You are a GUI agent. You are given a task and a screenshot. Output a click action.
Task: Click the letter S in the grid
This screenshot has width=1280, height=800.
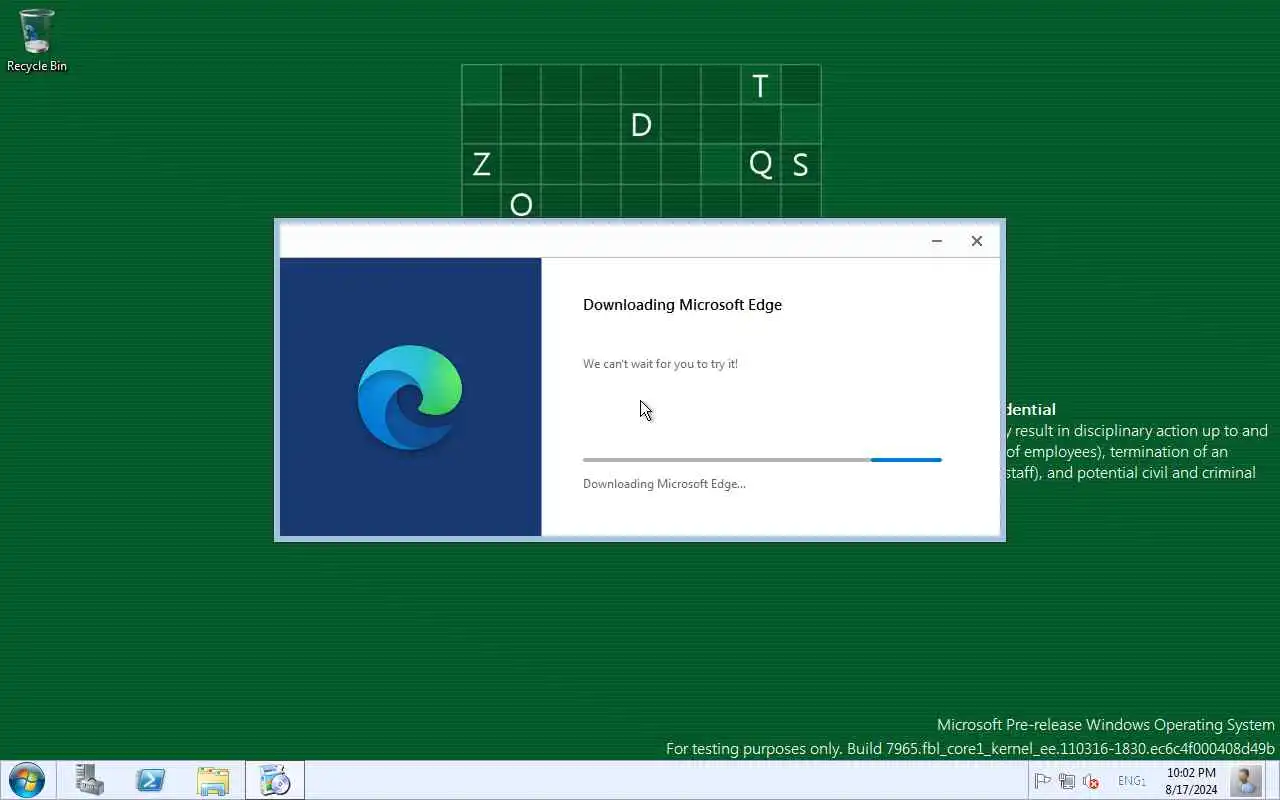click(800, 165)
